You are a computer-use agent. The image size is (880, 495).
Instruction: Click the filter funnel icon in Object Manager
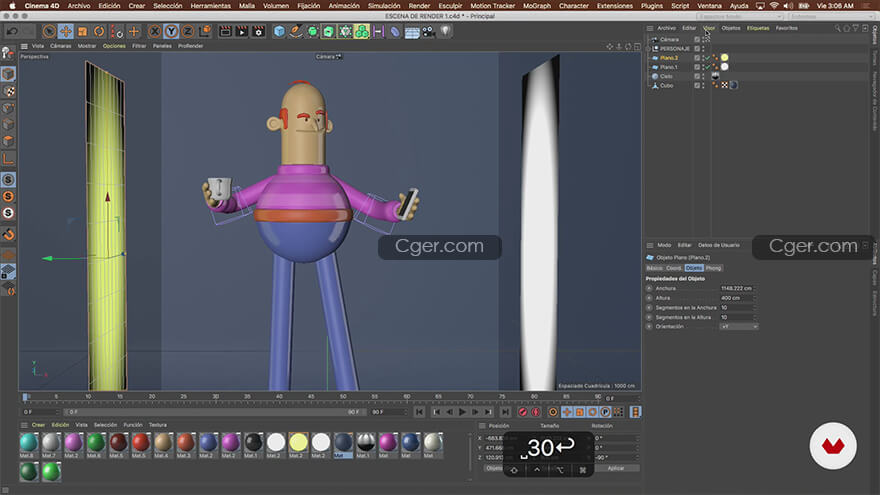coord(856,28)
